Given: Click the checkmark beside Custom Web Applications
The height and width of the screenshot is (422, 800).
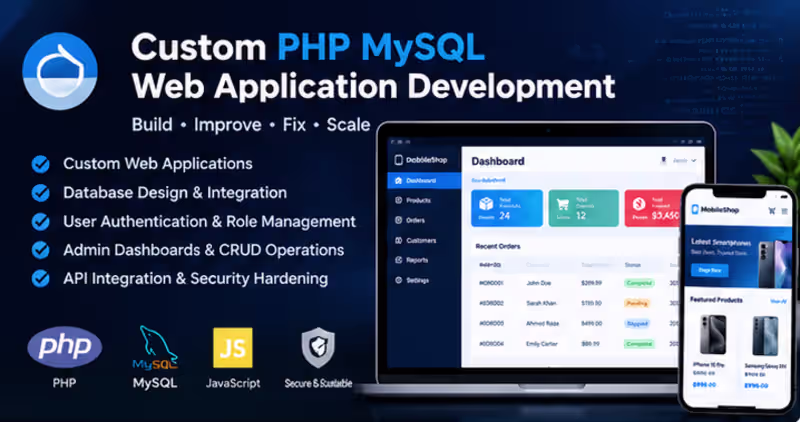Looking at the screenshot, I should point(41,164).
